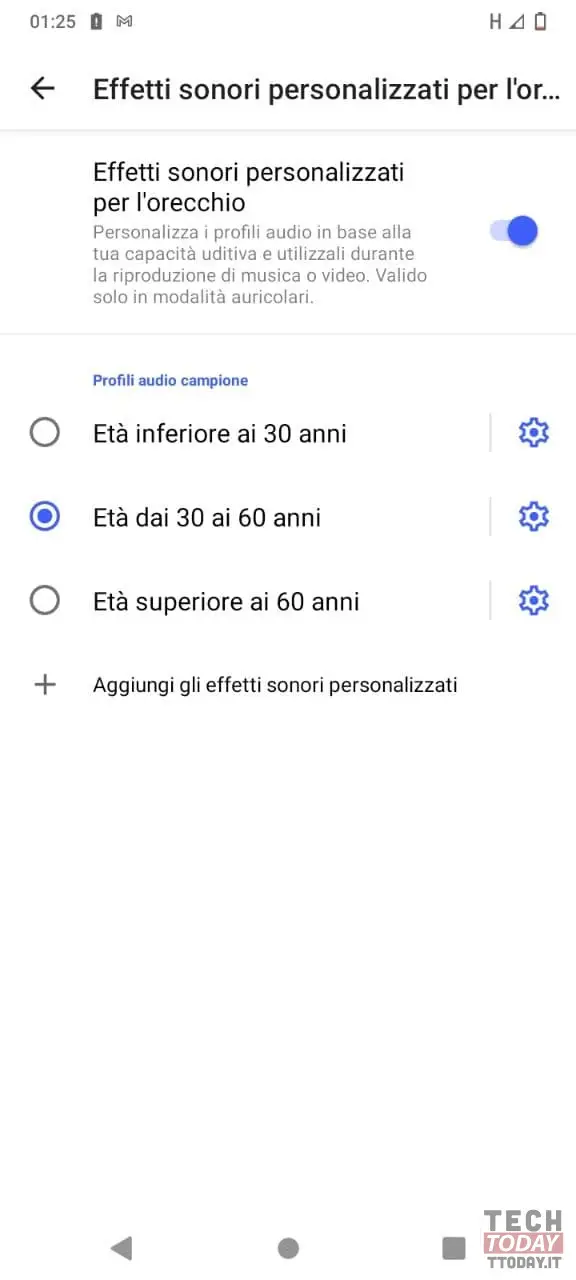576x1280 pixels.
Task: Tap the plus icon to add profile
Action: coord(45,685)
